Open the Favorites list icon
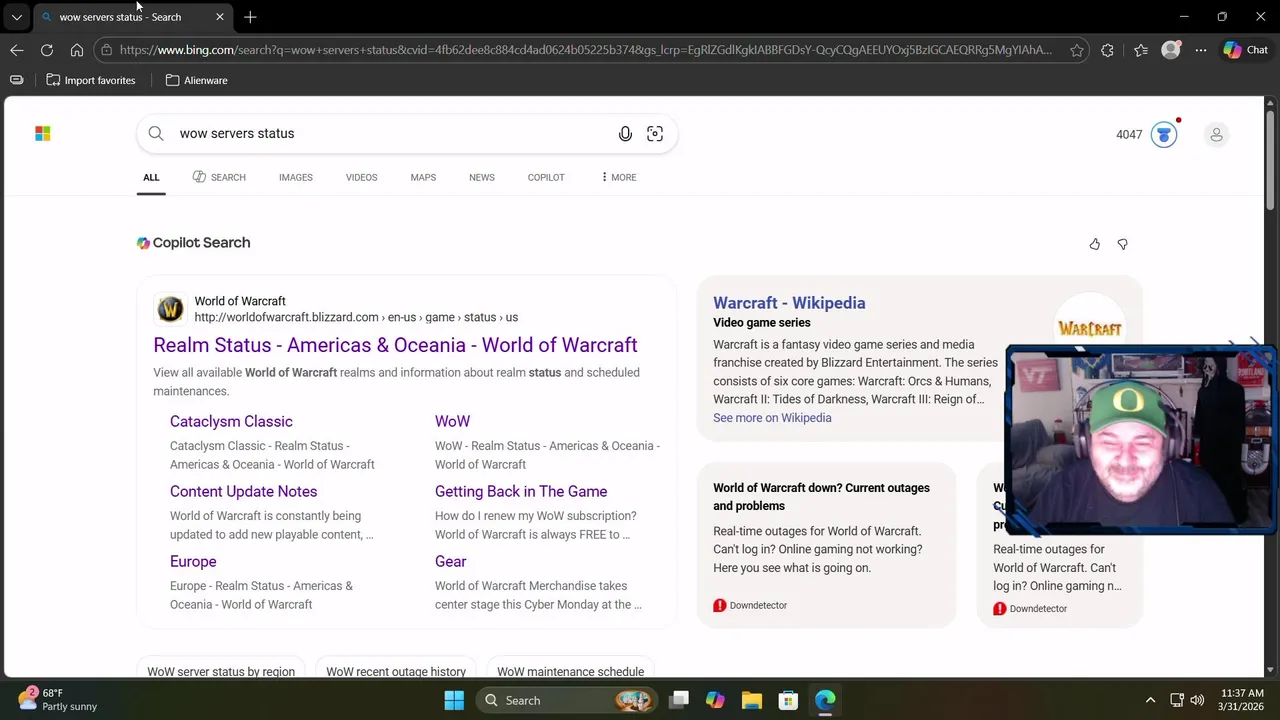This screenshot has width=1280, height=720. pos(1141,50)
